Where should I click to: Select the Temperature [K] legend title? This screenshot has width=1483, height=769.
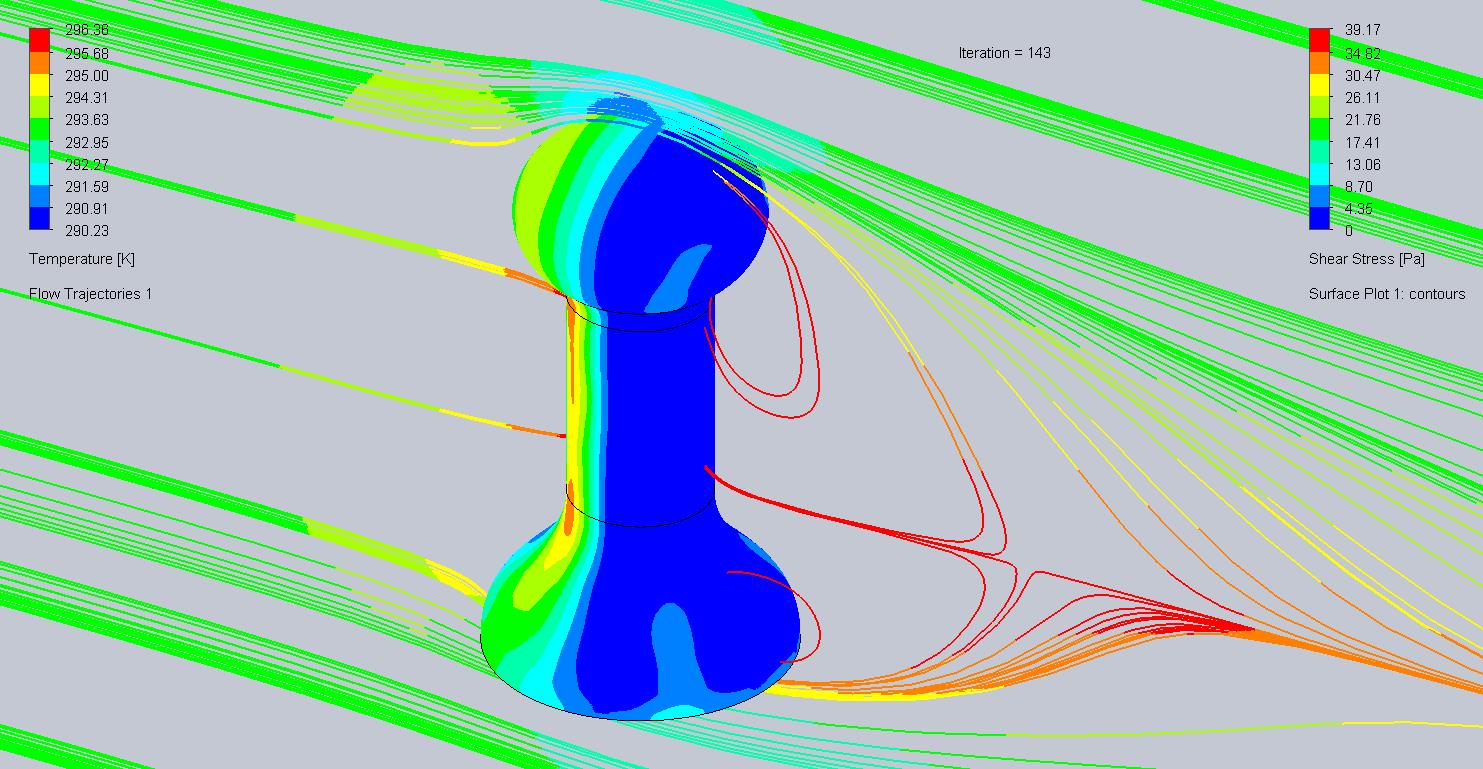click(82, 259)
